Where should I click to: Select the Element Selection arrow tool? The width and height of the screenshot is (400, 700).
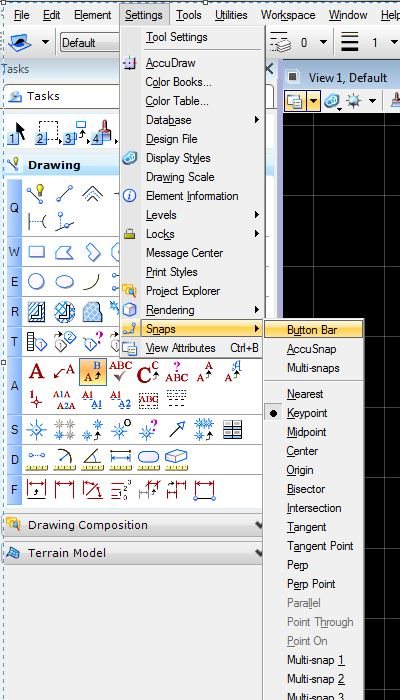pyautogui.click(x=17, y=133)
